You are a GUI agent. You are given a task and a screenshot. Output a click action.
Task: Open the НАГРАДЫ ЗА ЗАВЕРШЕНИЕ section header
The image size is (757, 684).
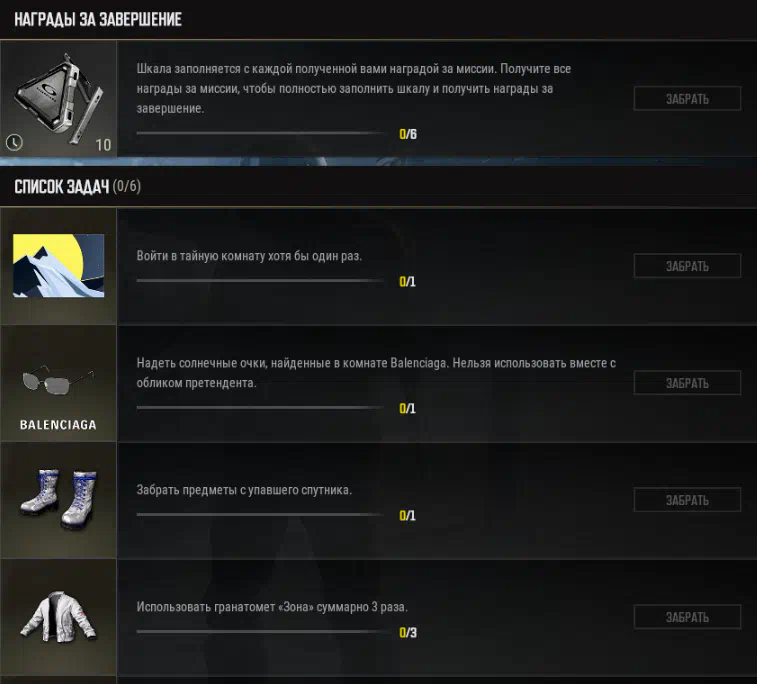coord(98,19)
